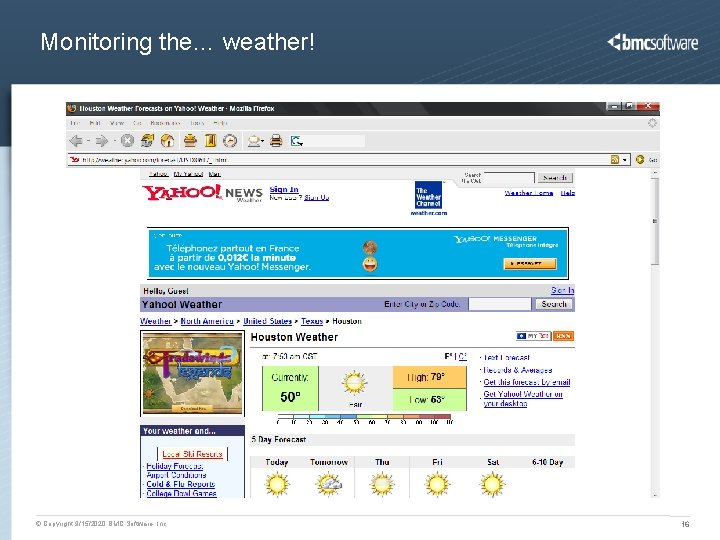Click the Yahoo favicon in the address bar

click(74, 160)
